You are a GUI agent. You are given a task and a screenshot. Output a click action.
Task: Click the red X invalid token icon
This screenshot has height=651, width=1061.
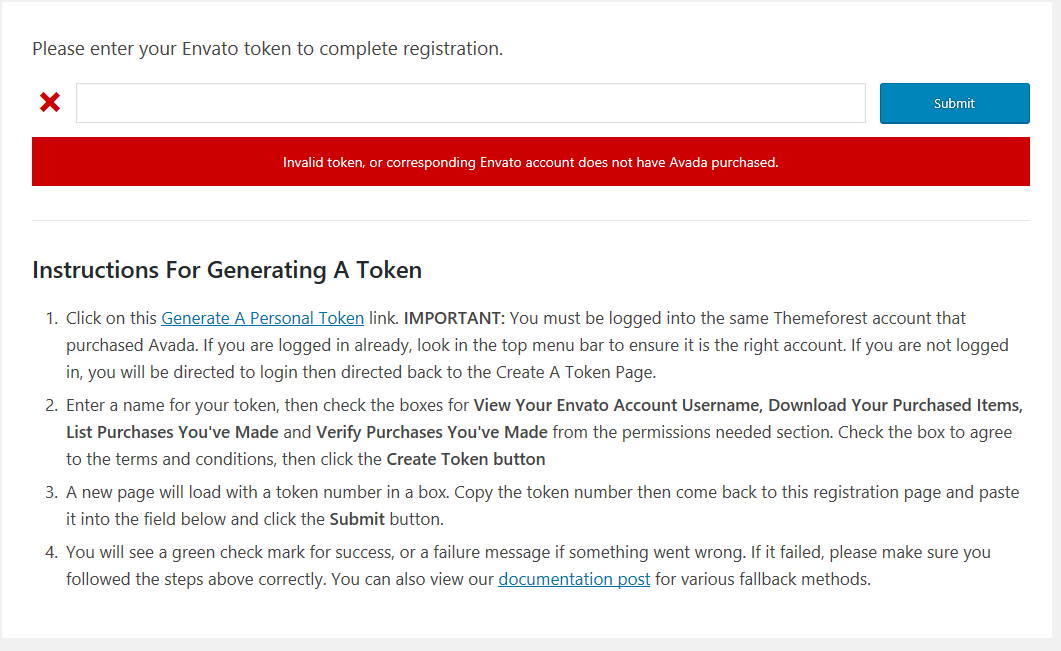pyautogui.click(x=50, y=102)
